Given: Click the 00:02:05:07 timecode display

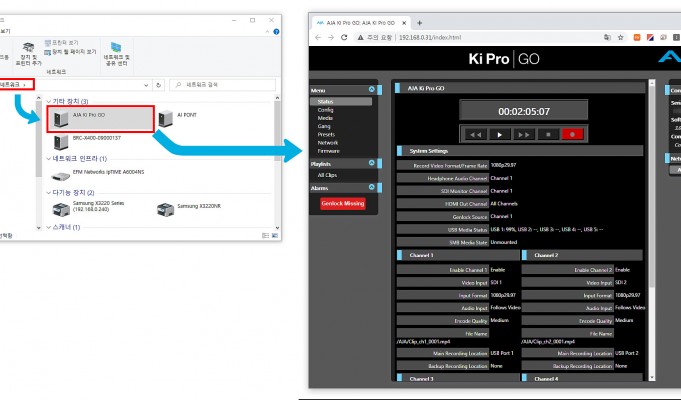Looking at the screenshot, I should [524, 112].
